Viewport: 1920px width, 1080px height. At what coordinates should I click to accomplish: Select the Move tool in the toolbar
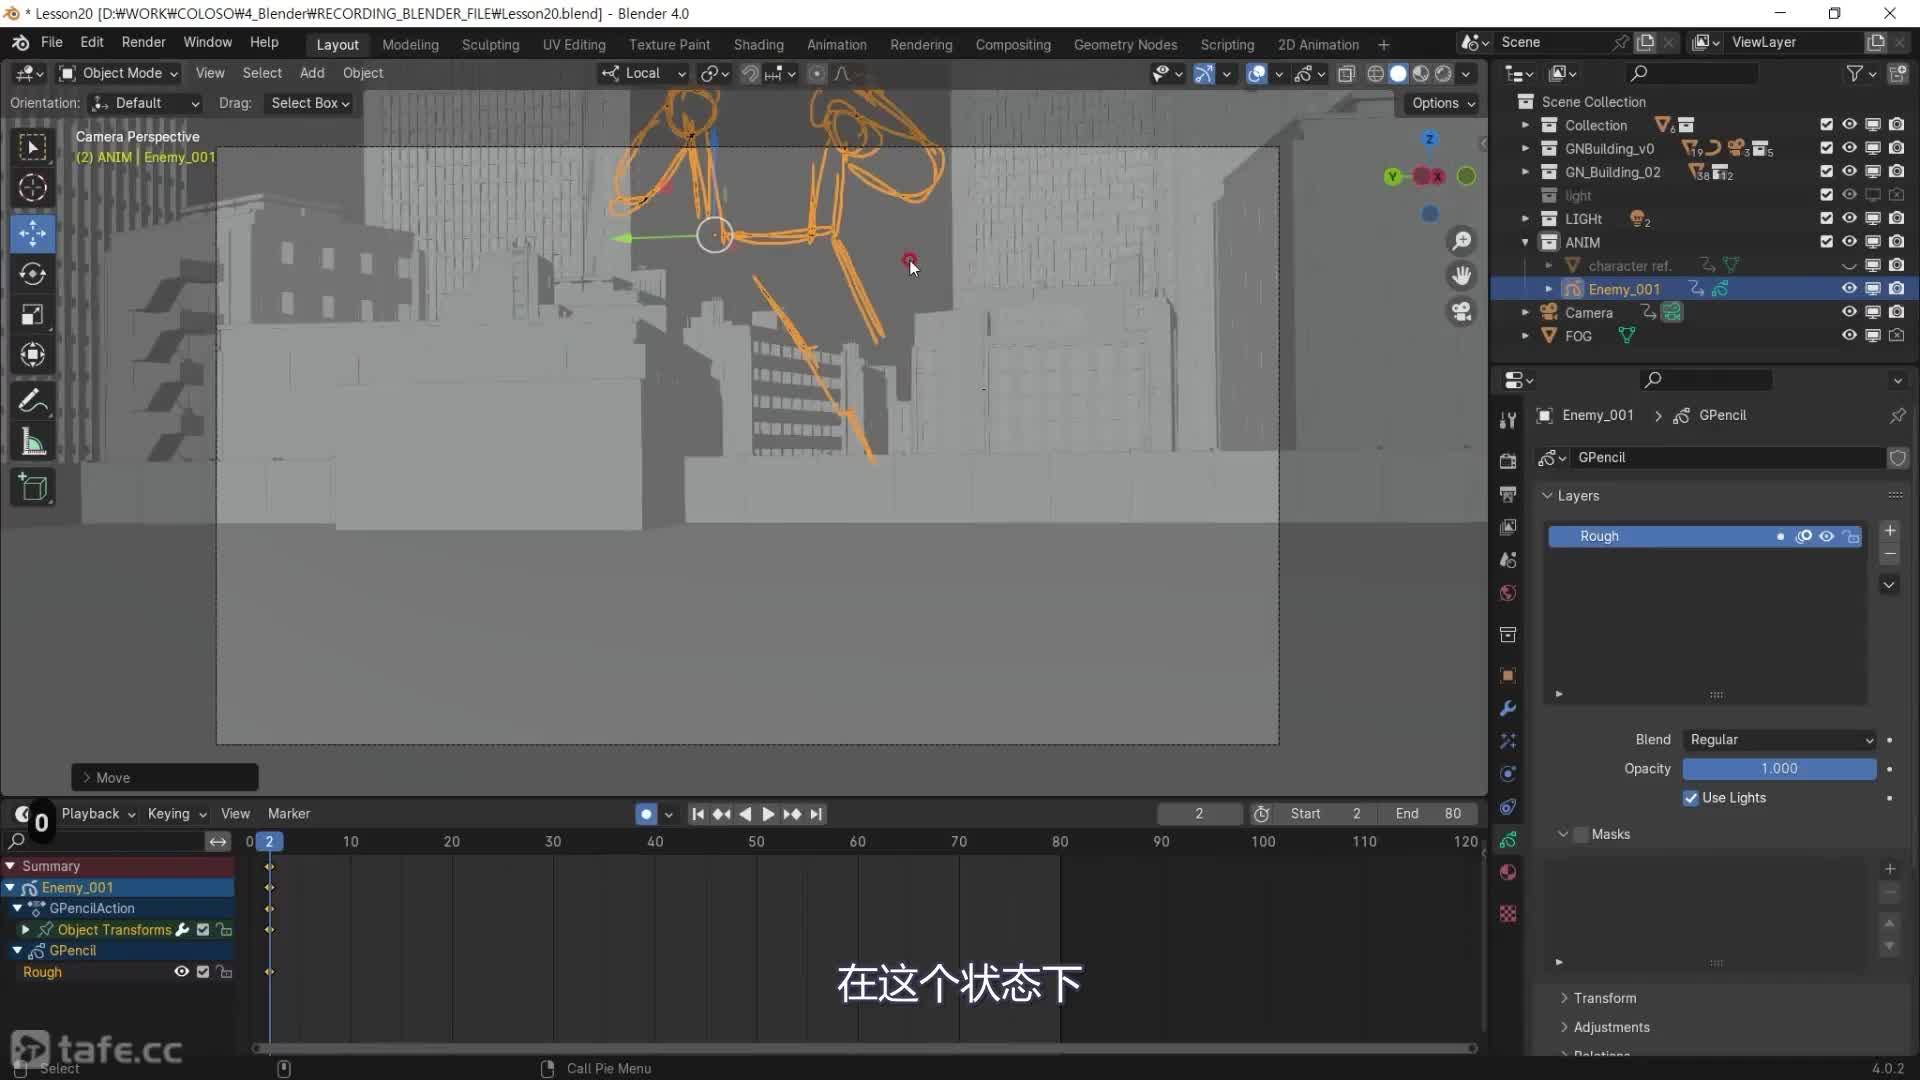[x=32, y=233]
